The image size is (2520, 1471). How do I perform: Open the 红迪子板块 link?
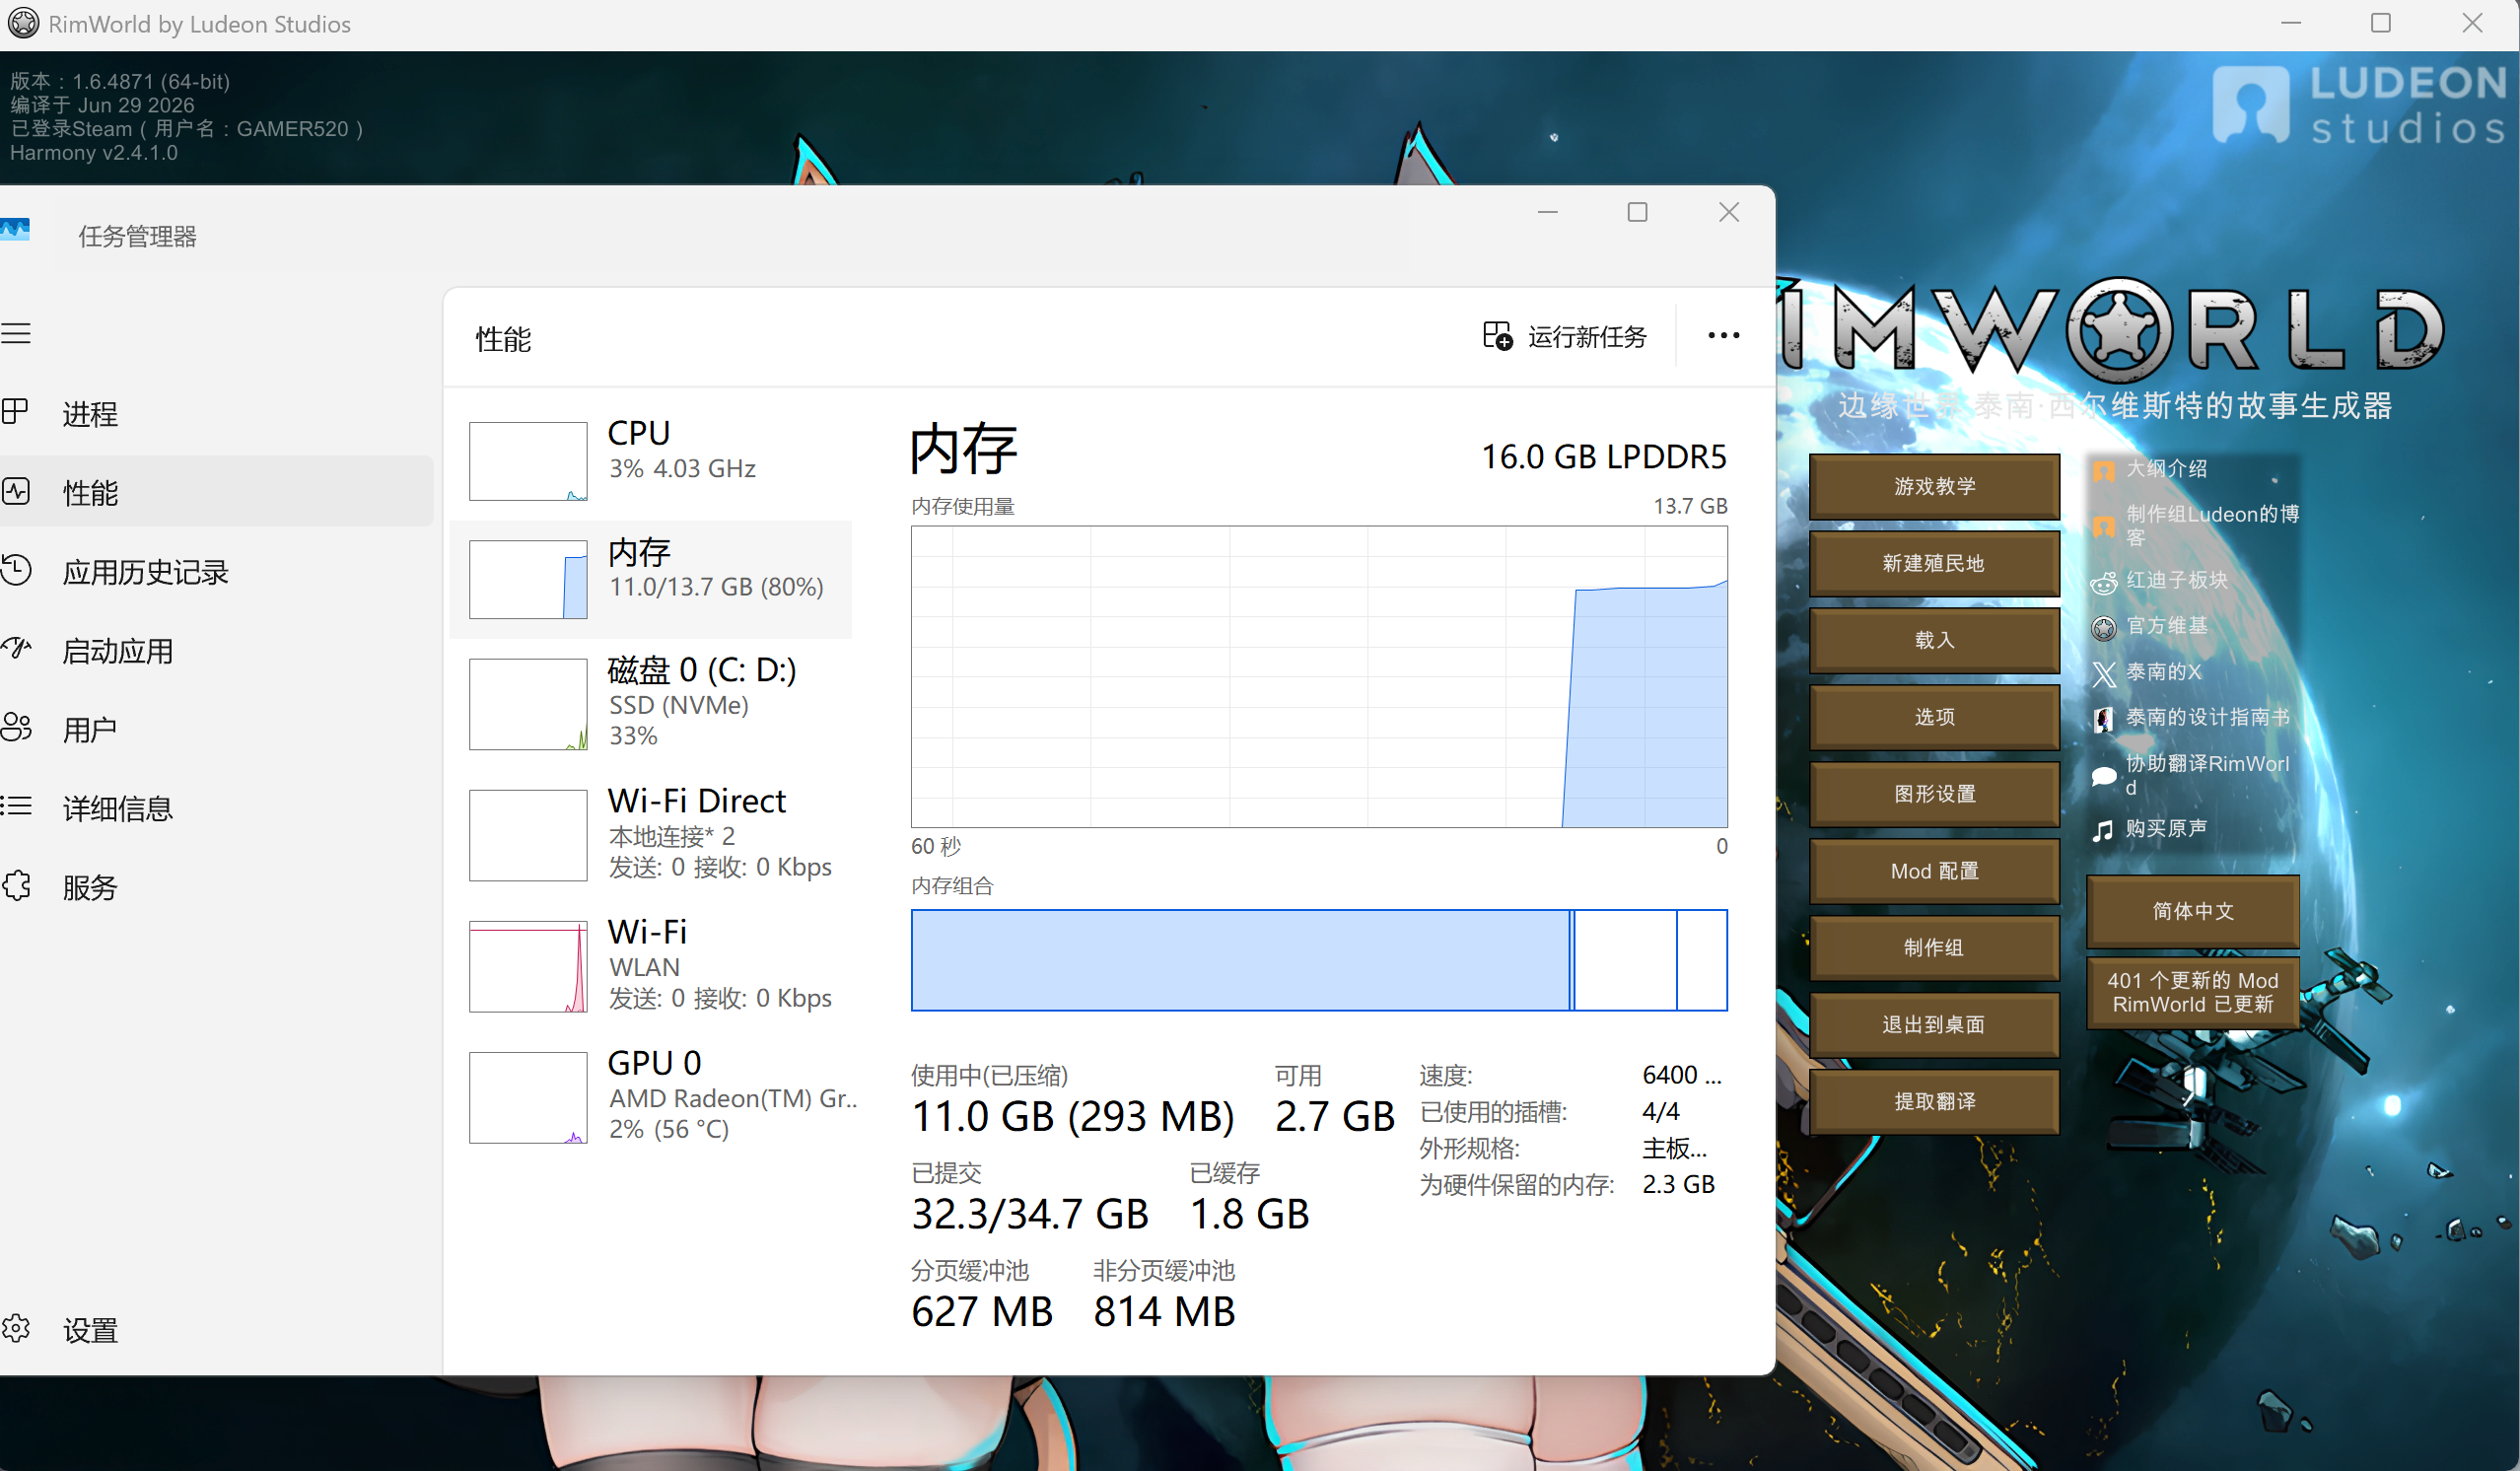(x=2176, y=580)
